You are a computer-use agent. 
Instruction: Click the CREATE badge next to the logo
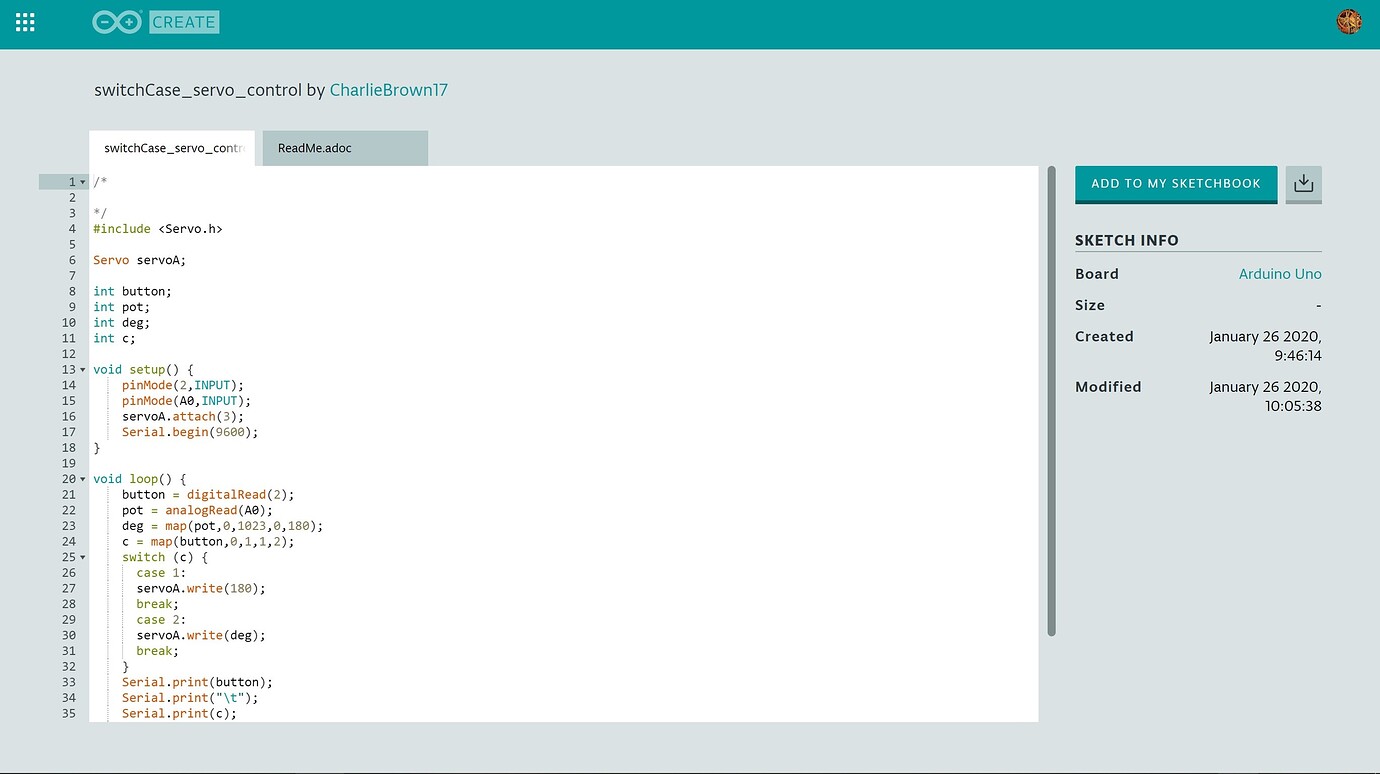tap(184, 20)
